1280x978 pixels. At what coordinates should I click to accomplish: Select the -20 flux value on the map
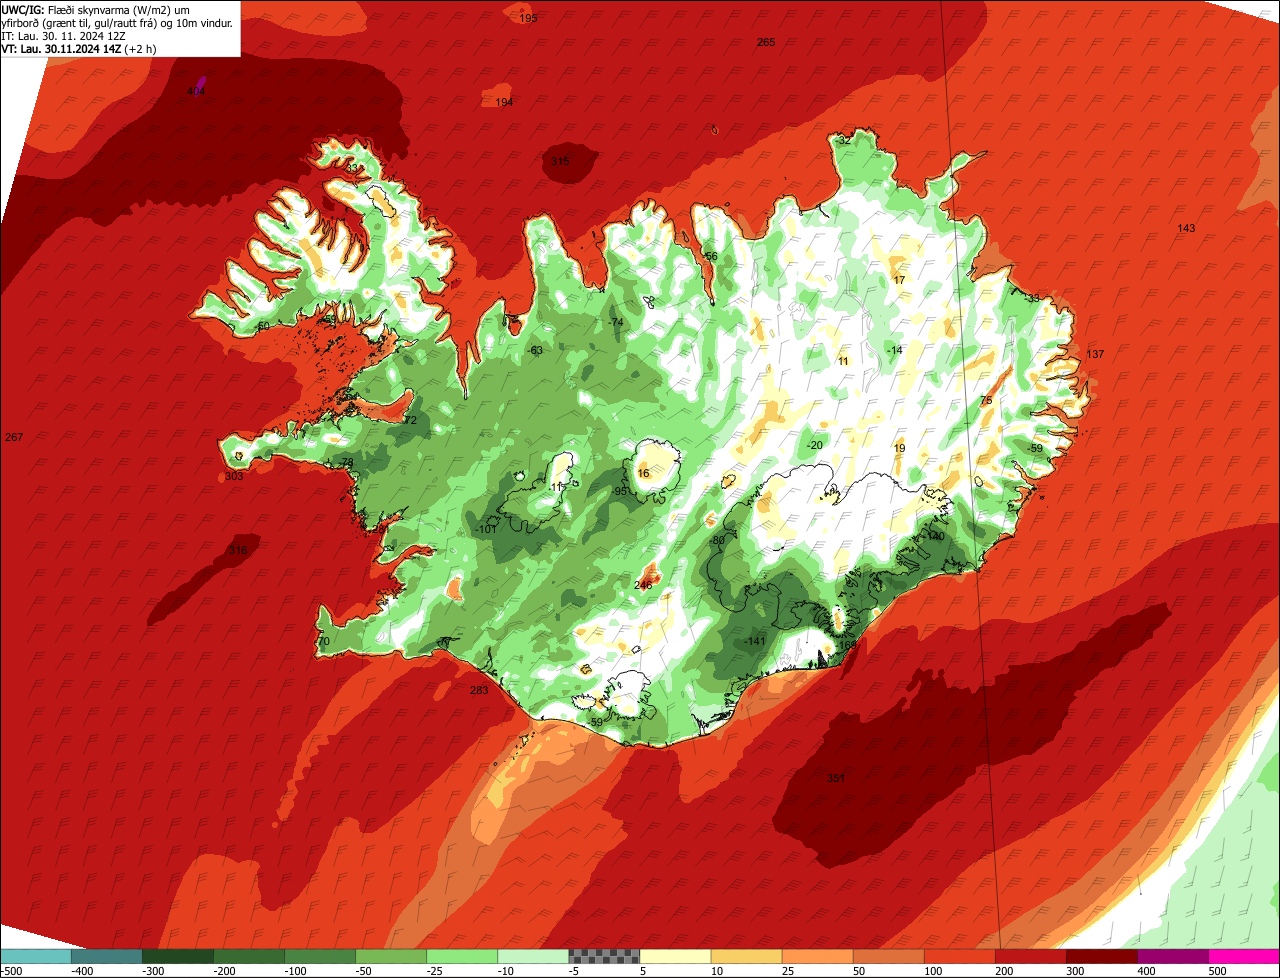(x=815, y=446)
